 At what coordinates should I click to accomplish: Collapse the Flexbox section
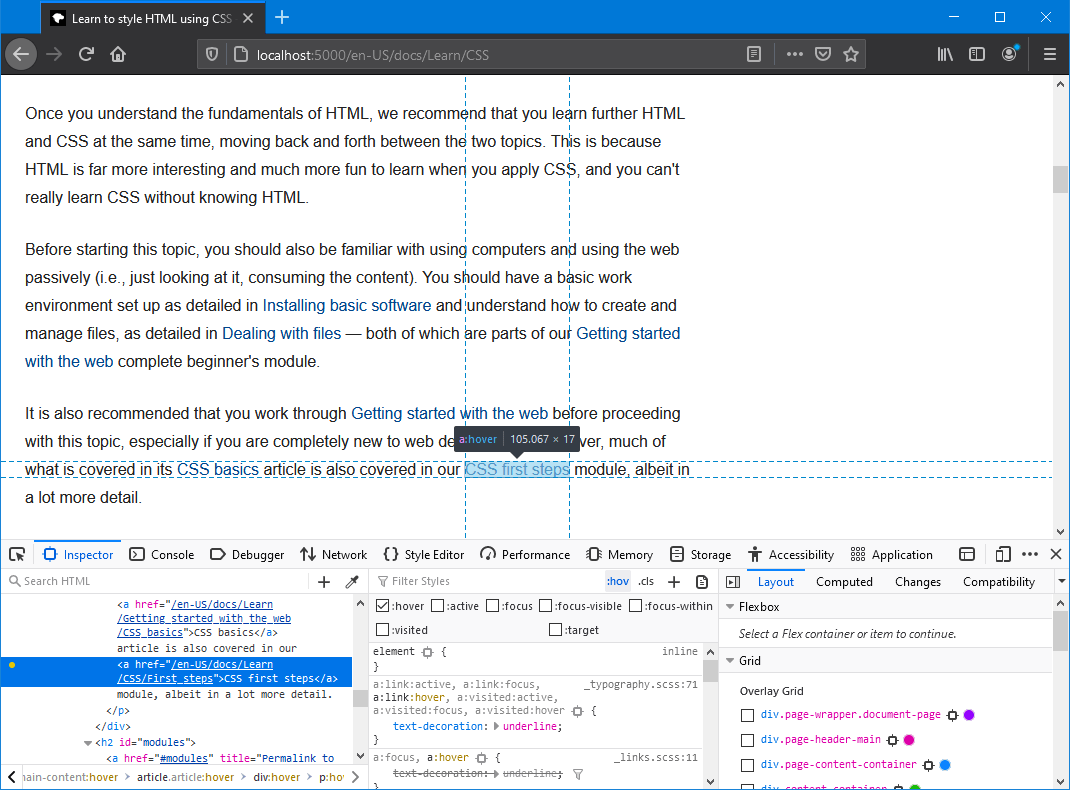point(730,606)
